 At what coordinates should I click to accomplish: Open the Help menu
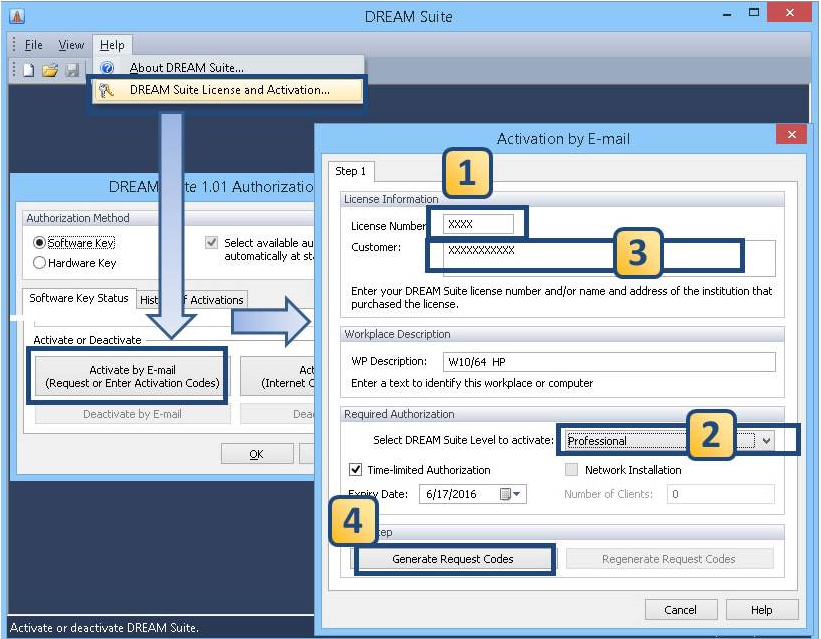point(112,45)
